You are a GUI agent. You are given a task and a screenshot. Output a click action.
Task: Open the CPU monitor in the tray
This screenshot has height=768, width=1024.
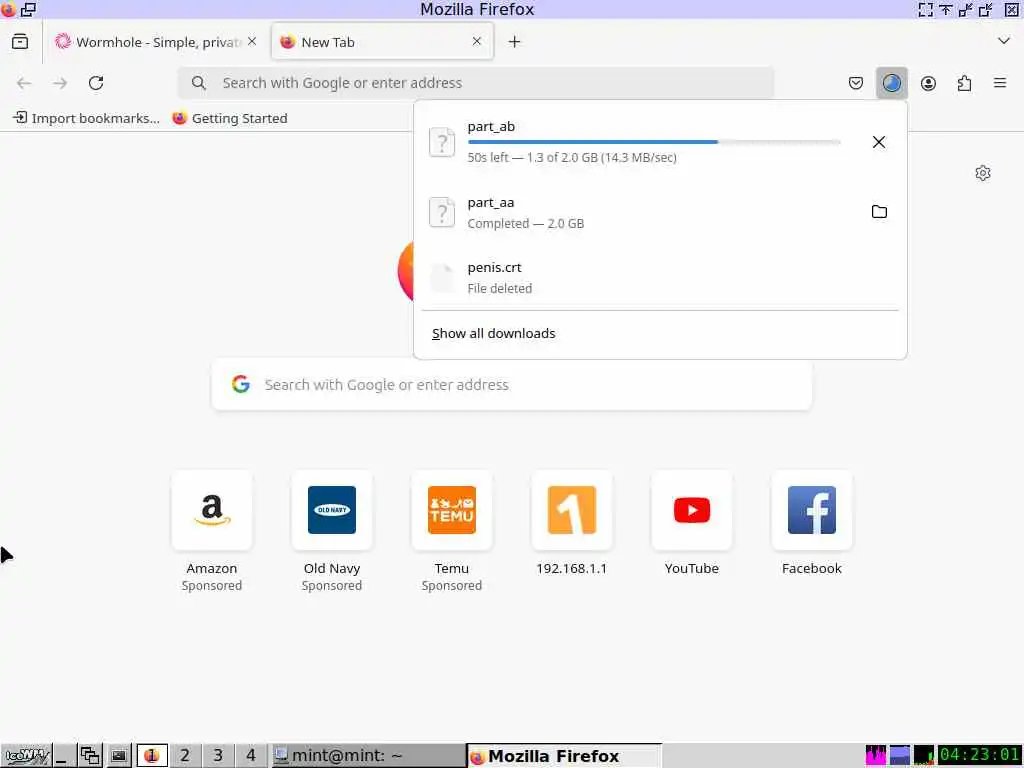876,756
